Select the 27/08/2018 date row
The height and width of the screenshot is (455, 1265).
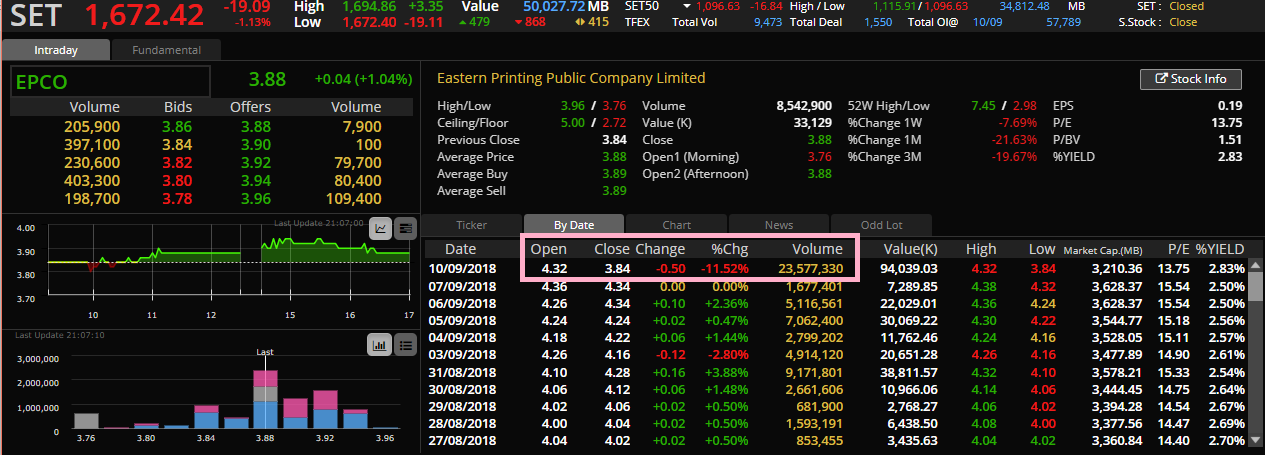pyautogui.click(x=835, y=440)
